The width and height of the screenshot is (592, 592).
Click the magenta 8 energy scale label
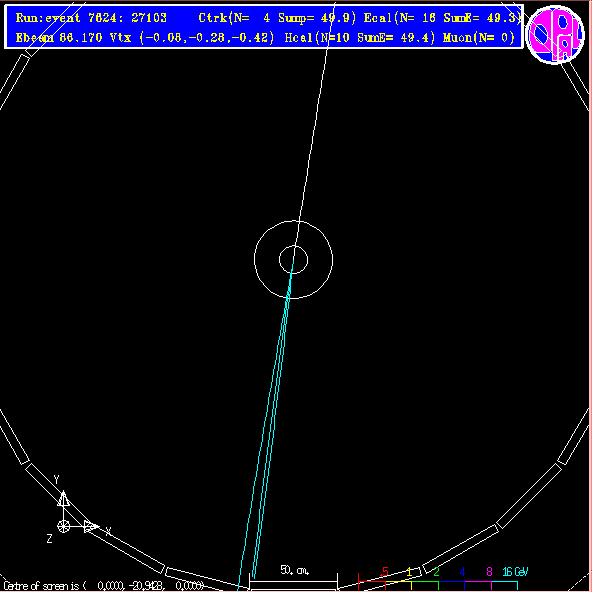point(489,572)
